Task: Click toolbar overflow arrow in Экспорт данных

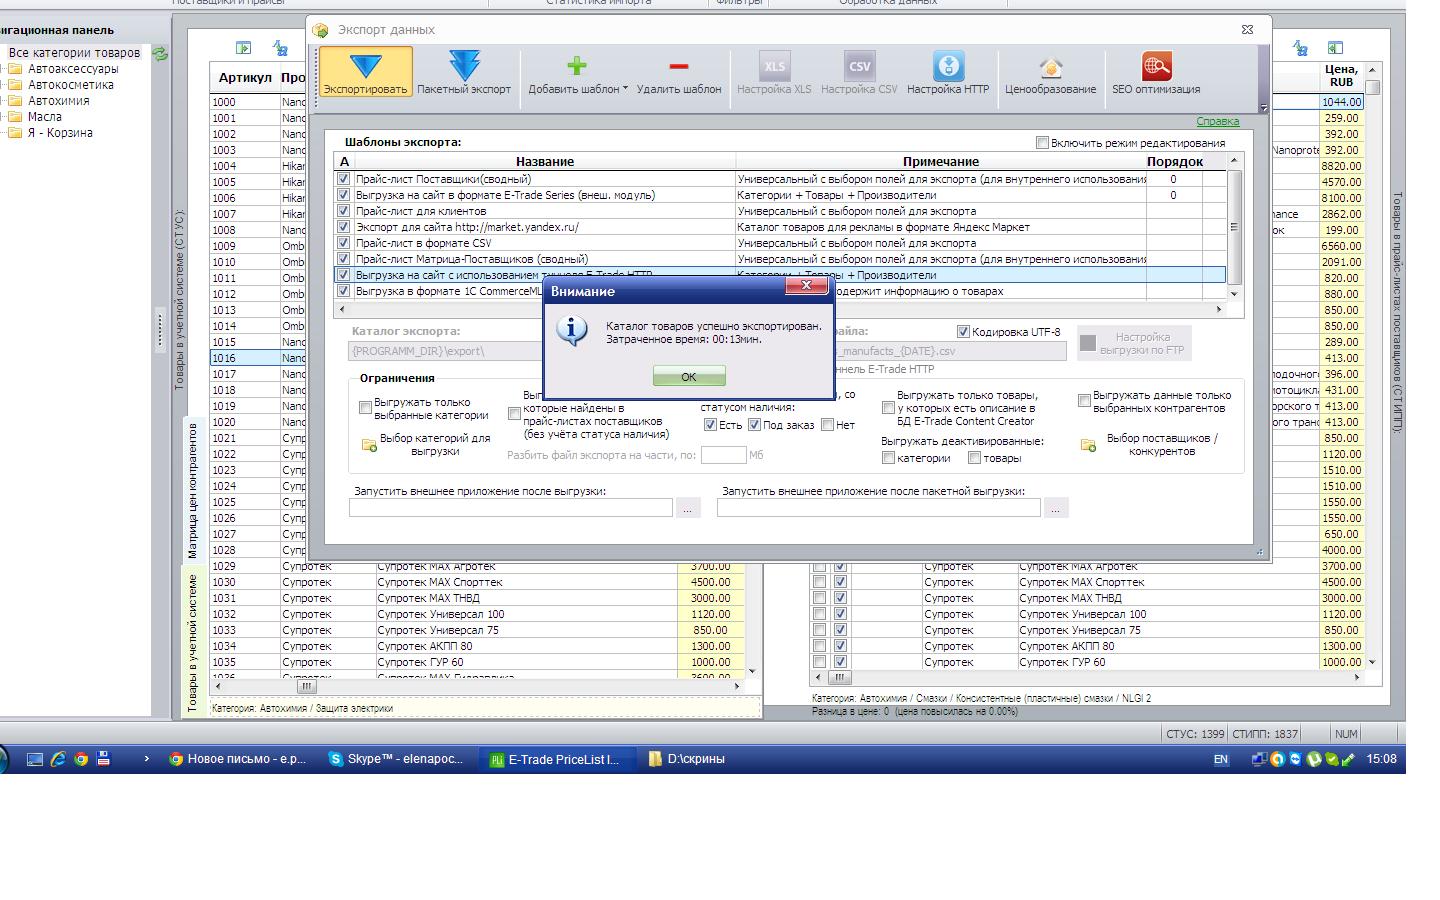Action: point(1263,107)
